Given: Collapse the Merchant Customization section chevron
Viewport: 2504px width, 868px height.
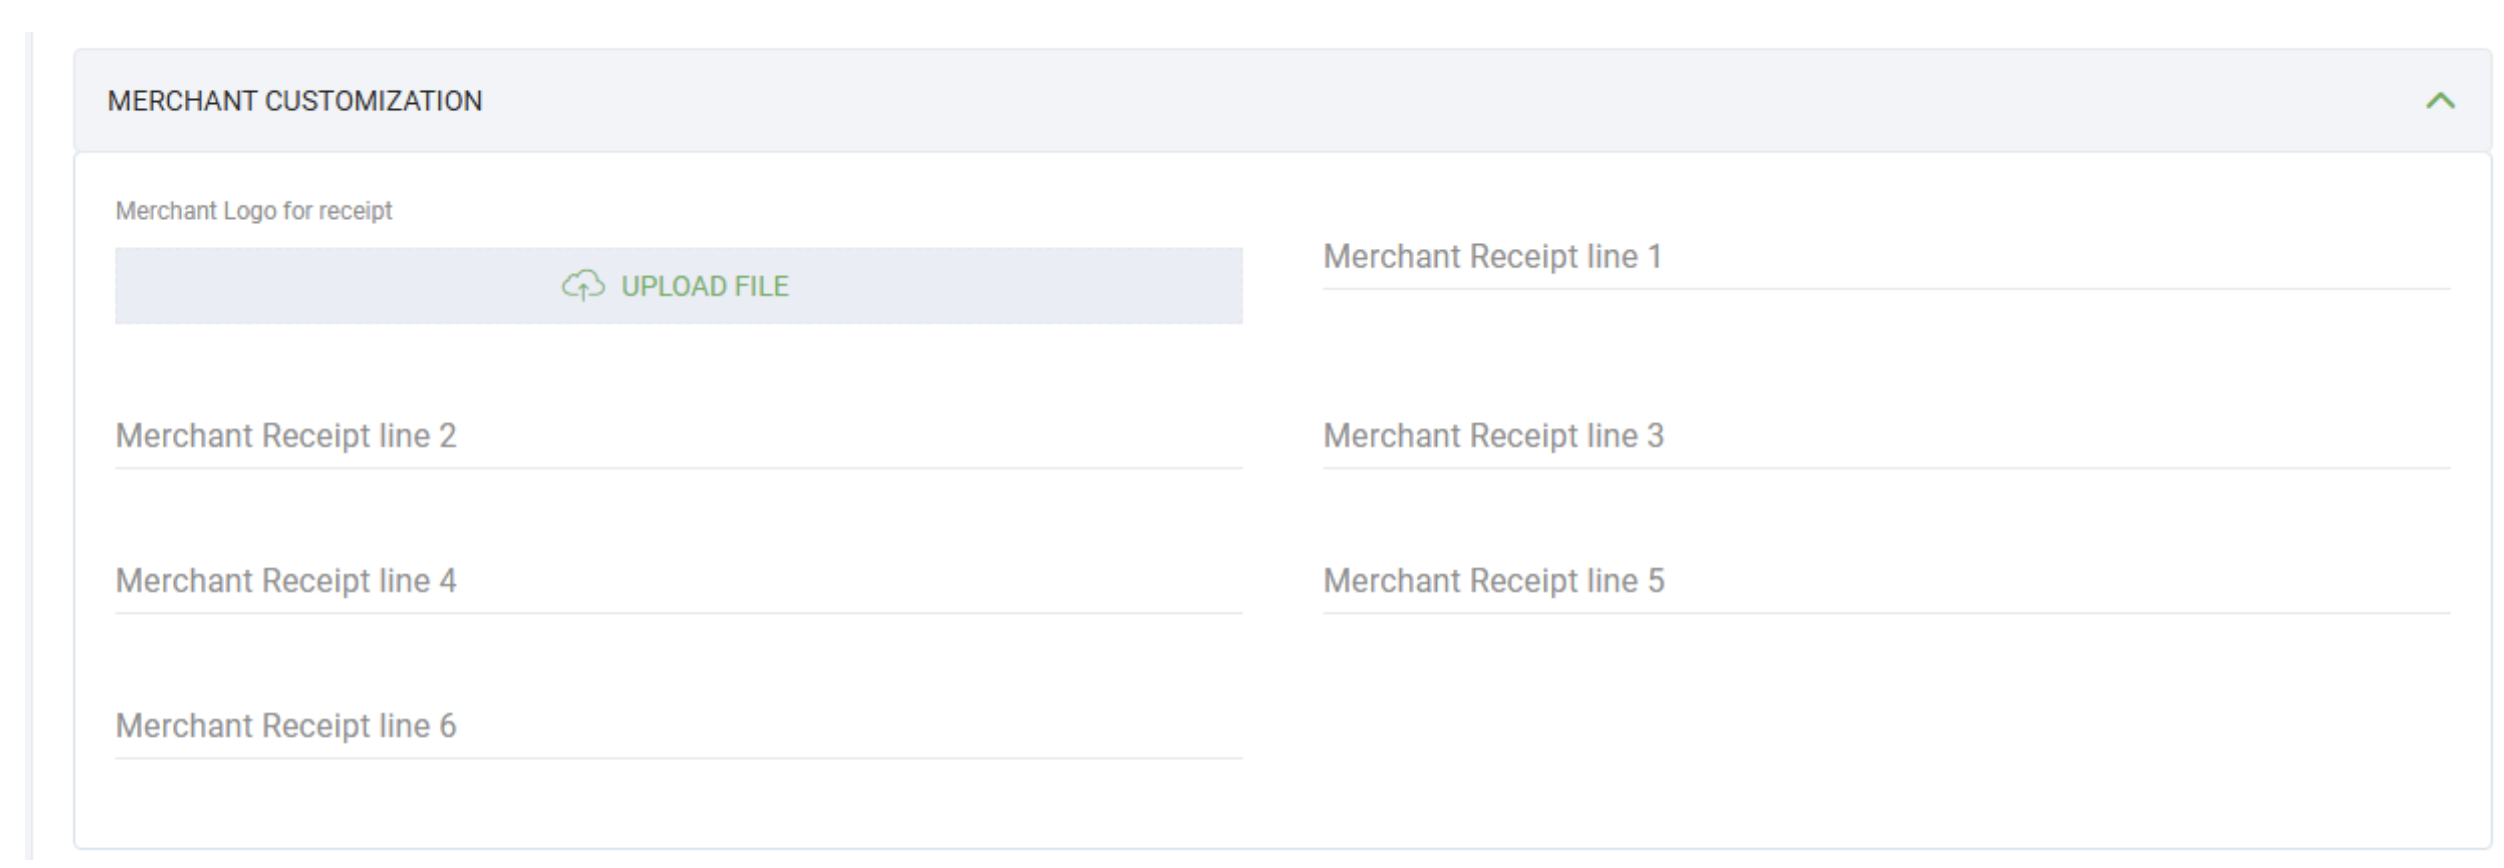Looking at the screenshot, I should point(2440,101).
